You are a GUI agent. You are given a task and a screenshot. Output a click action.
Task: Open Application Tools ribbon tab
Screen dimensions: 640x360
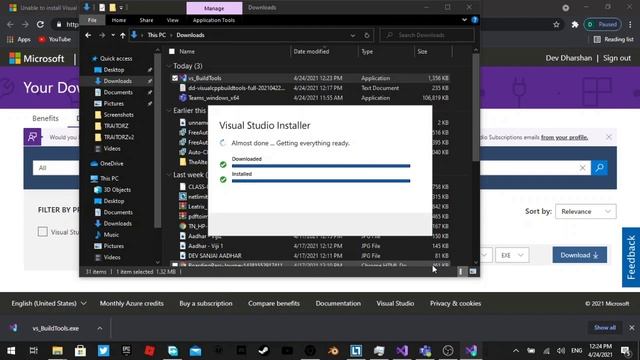tap(214, 20)
